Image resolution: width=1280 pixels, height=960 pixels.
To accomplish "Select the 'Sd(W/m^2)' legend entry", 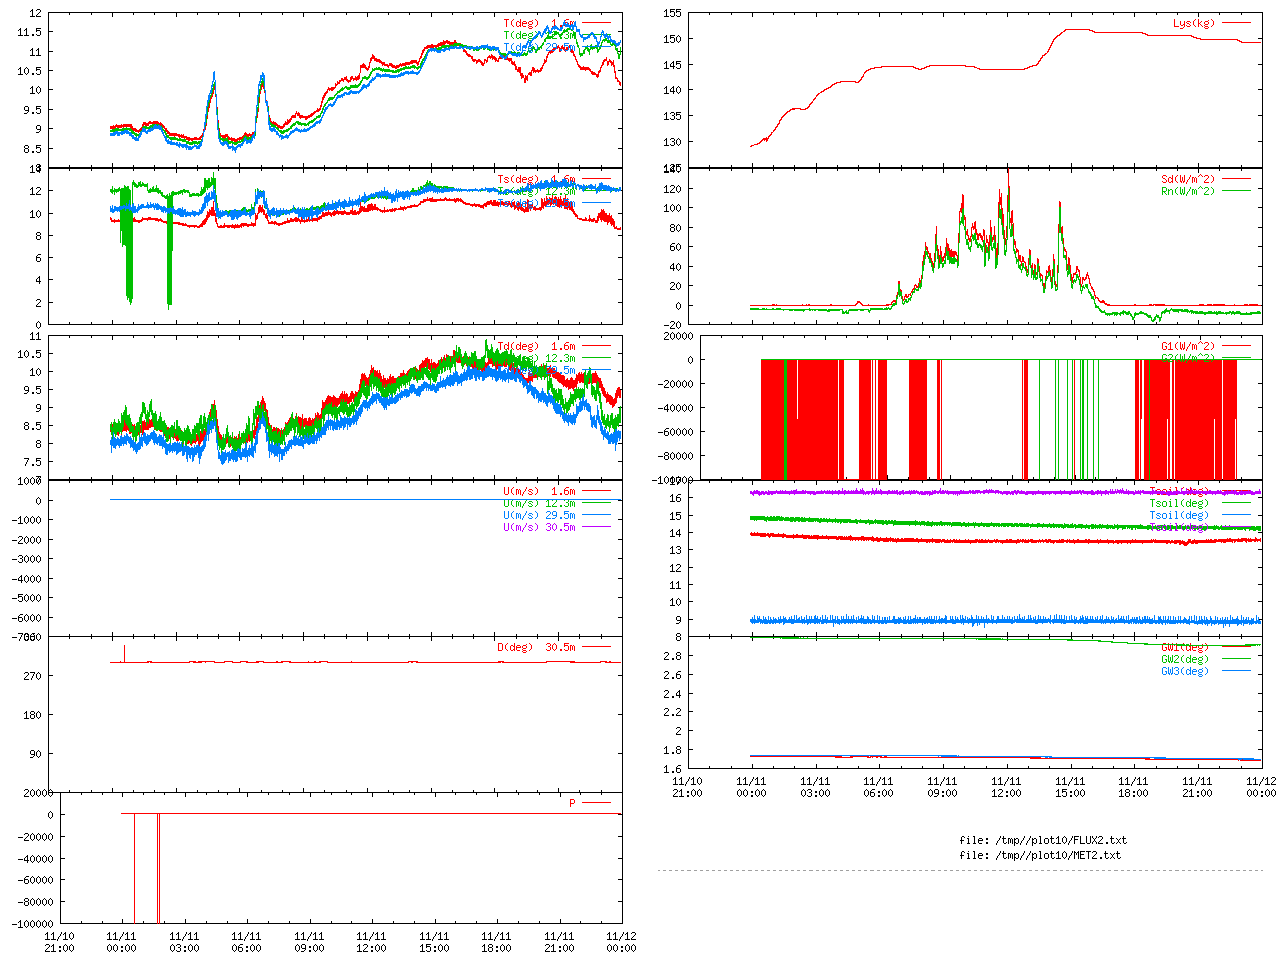I will point(1188,179).
